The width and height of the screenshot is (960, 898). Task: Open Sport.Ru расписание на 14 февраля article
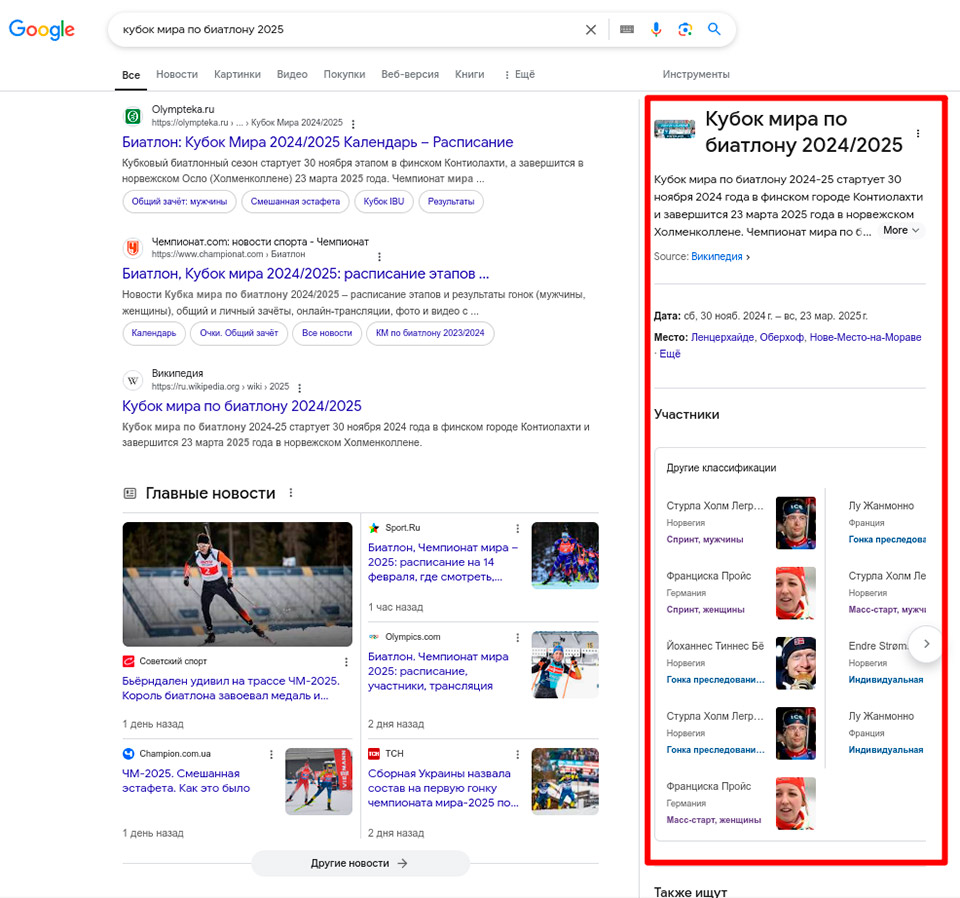pos(443,562)
